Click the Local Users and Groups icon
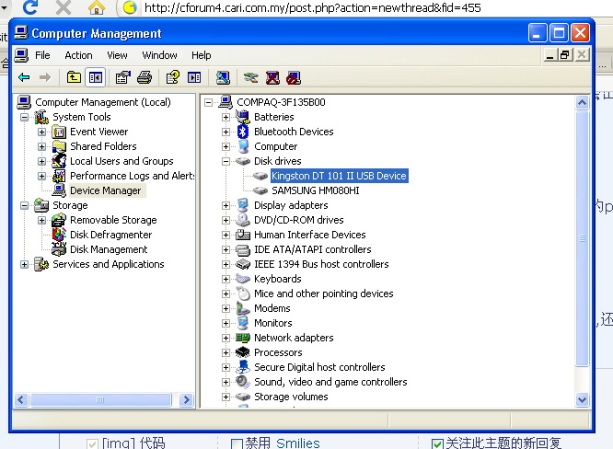The height and width of the screenshot is (449, 613). (59, 161)
